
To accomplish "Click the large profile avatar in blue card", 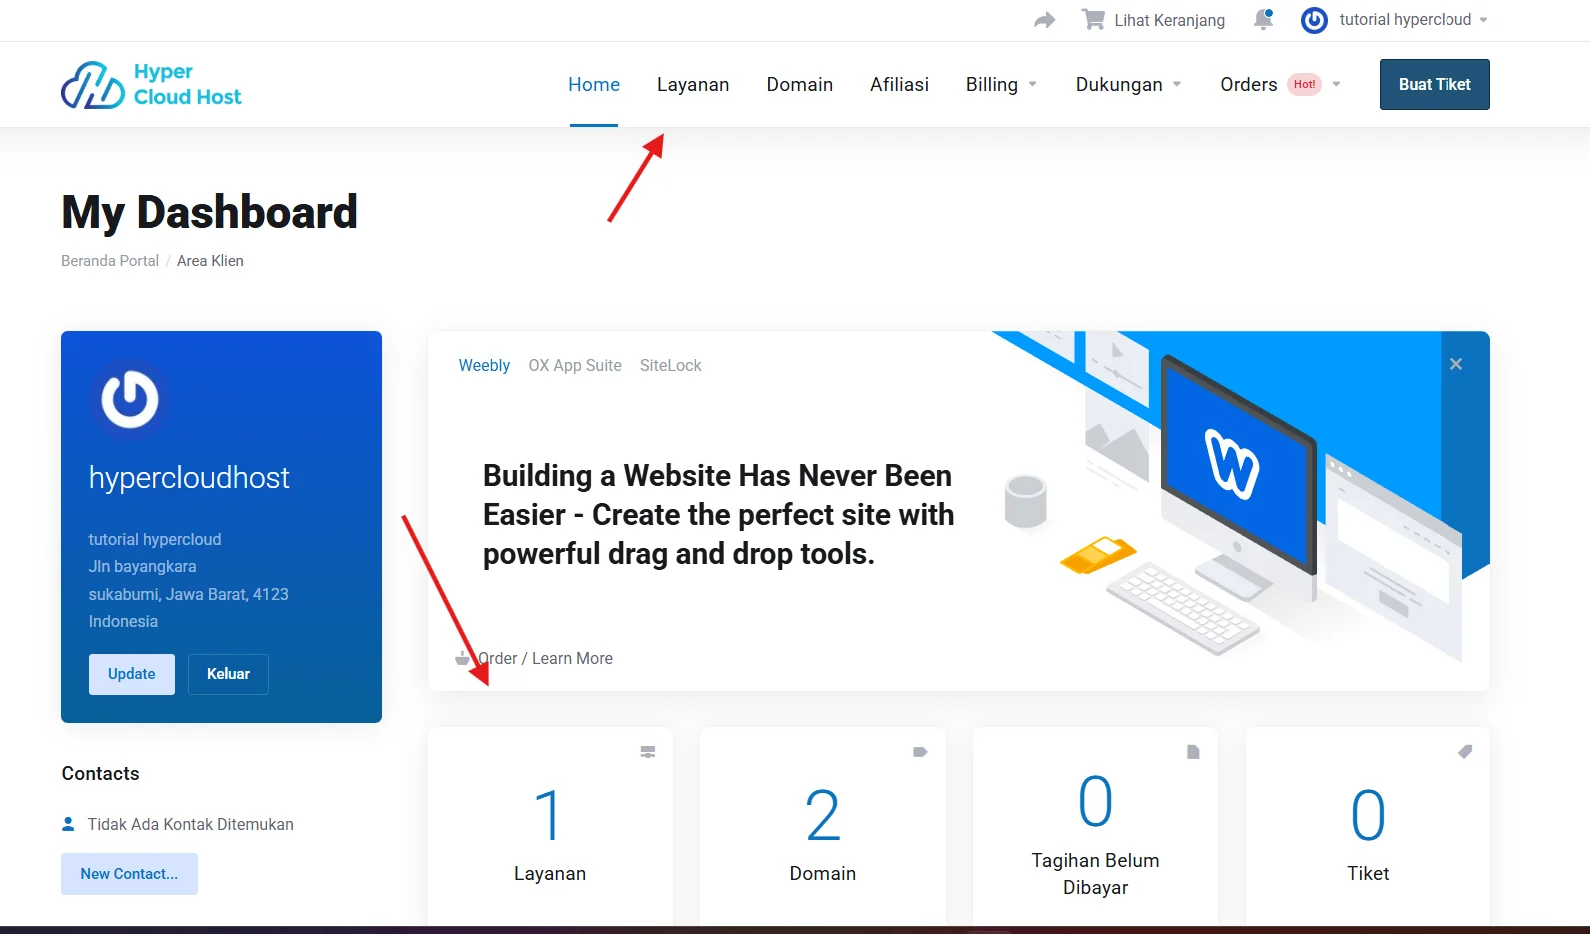I will pyautogui.click(x=130, y=399).
